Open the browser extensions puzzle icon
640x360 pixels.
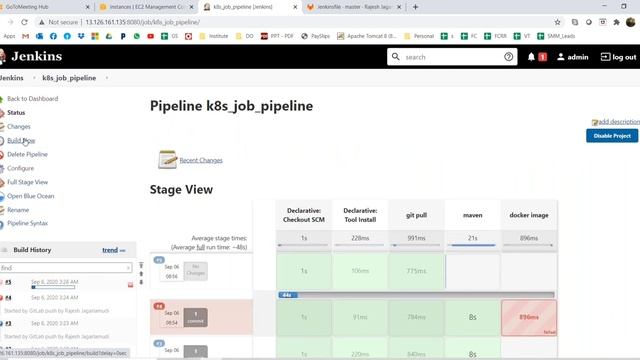616,22
